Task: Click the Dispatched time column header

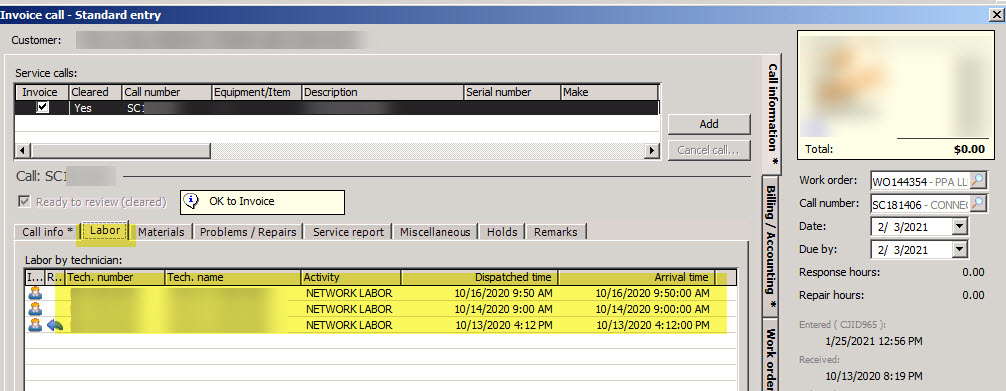Action: point(479,277)
